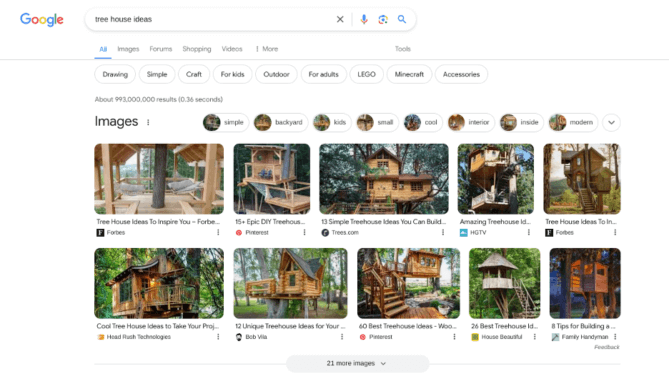669x379 pixels.
Task: Select the inside image filter
Action: [x=521, y=122]
